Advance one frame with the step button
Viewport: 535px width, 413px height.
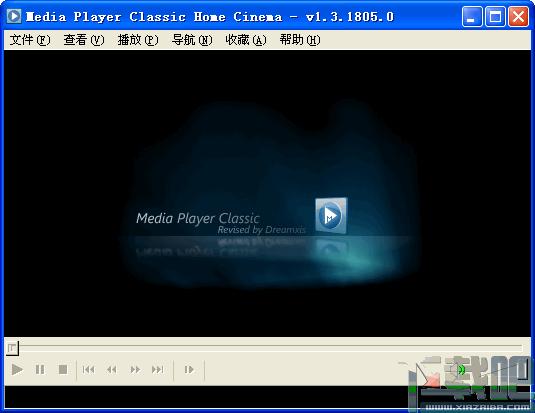(189, 369)
